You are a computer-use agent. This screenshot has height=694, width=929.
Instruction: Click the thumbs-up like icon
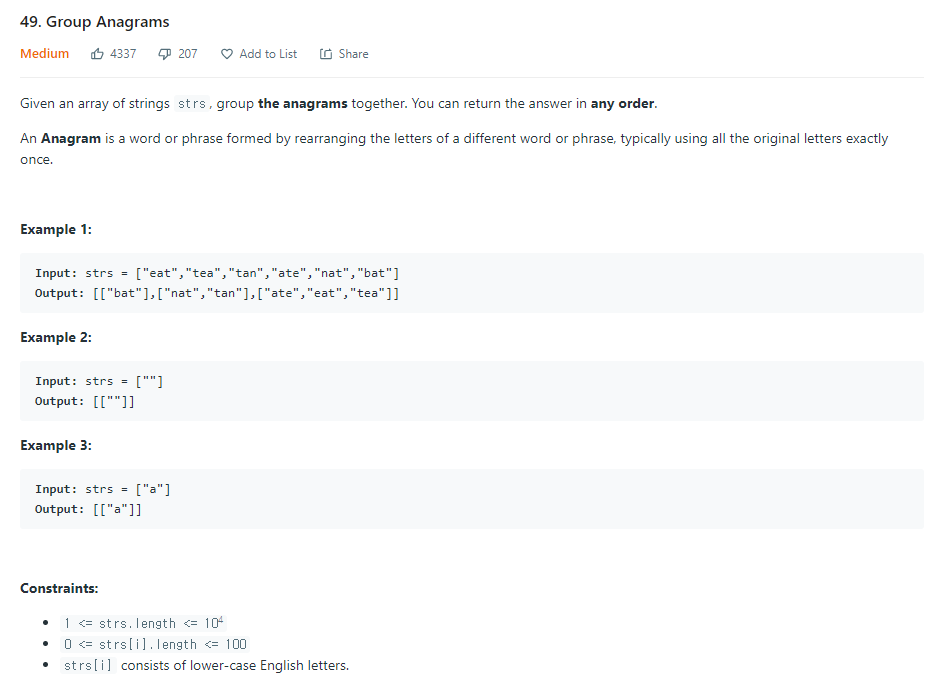pyautogui.click(x=97, y=54)
